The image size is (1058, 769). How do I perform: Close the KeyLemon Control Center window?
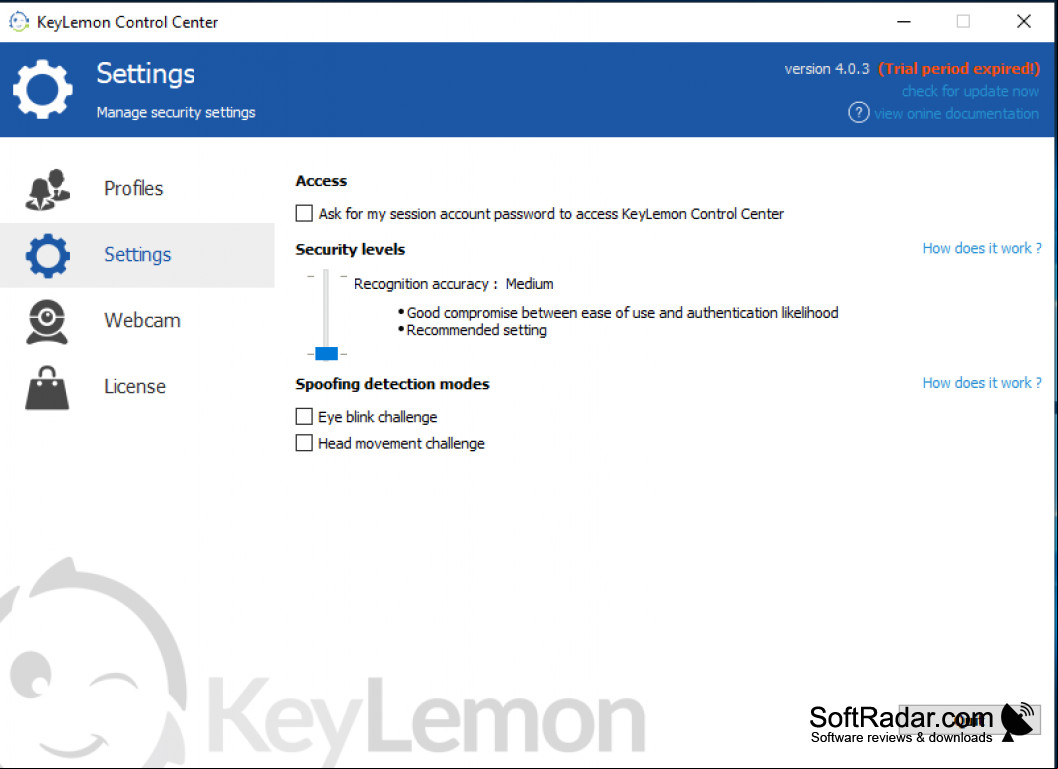click(x=1024, y=22)
